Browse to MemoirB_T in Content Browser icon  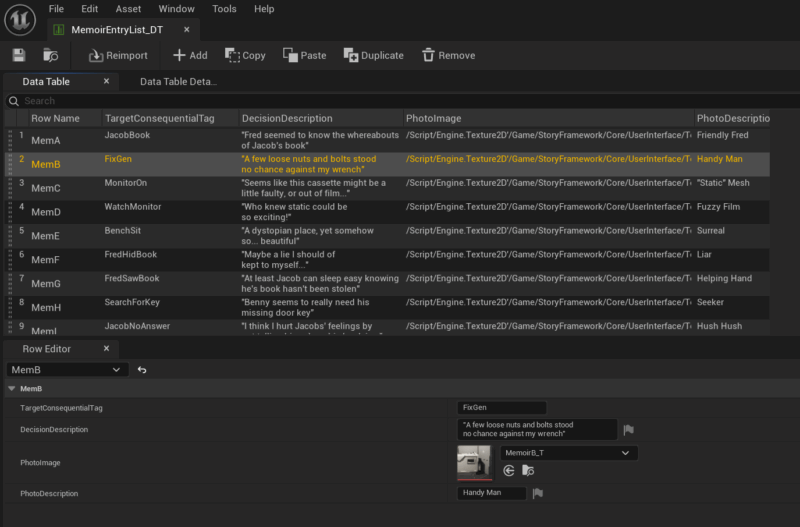tap(528, 470)
